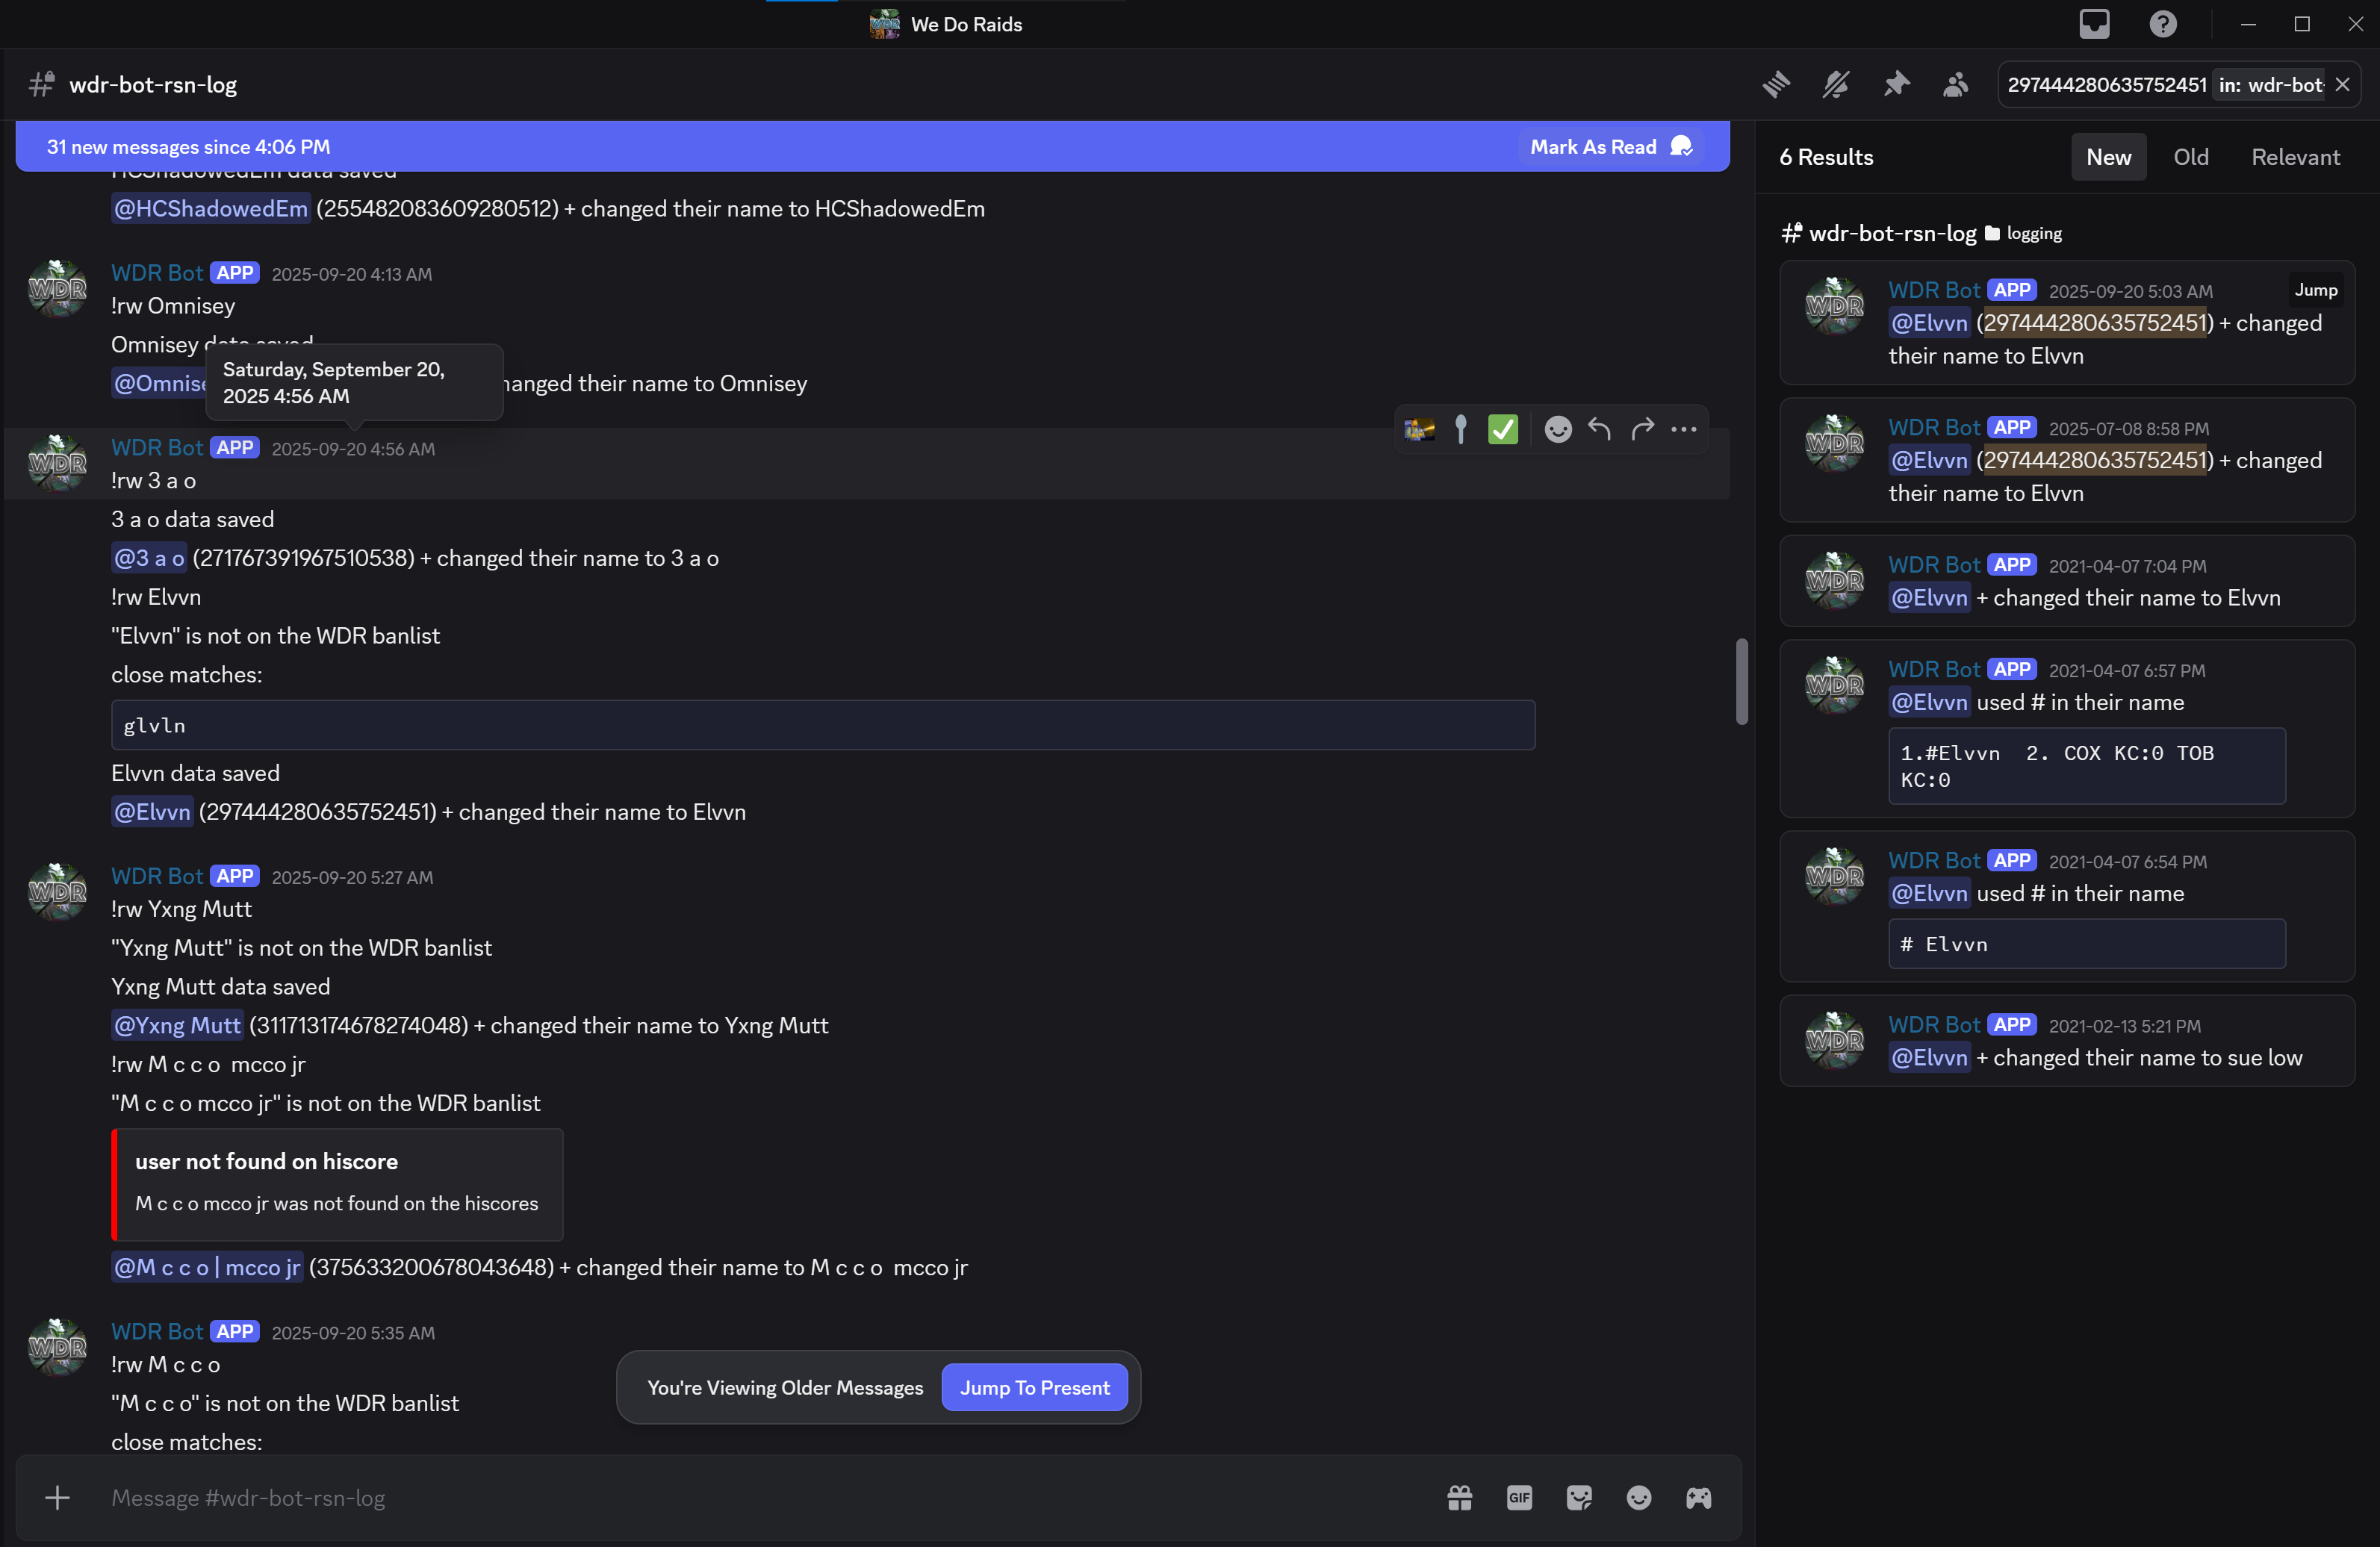Open the Threads icon in channel header

(1776, 85)
